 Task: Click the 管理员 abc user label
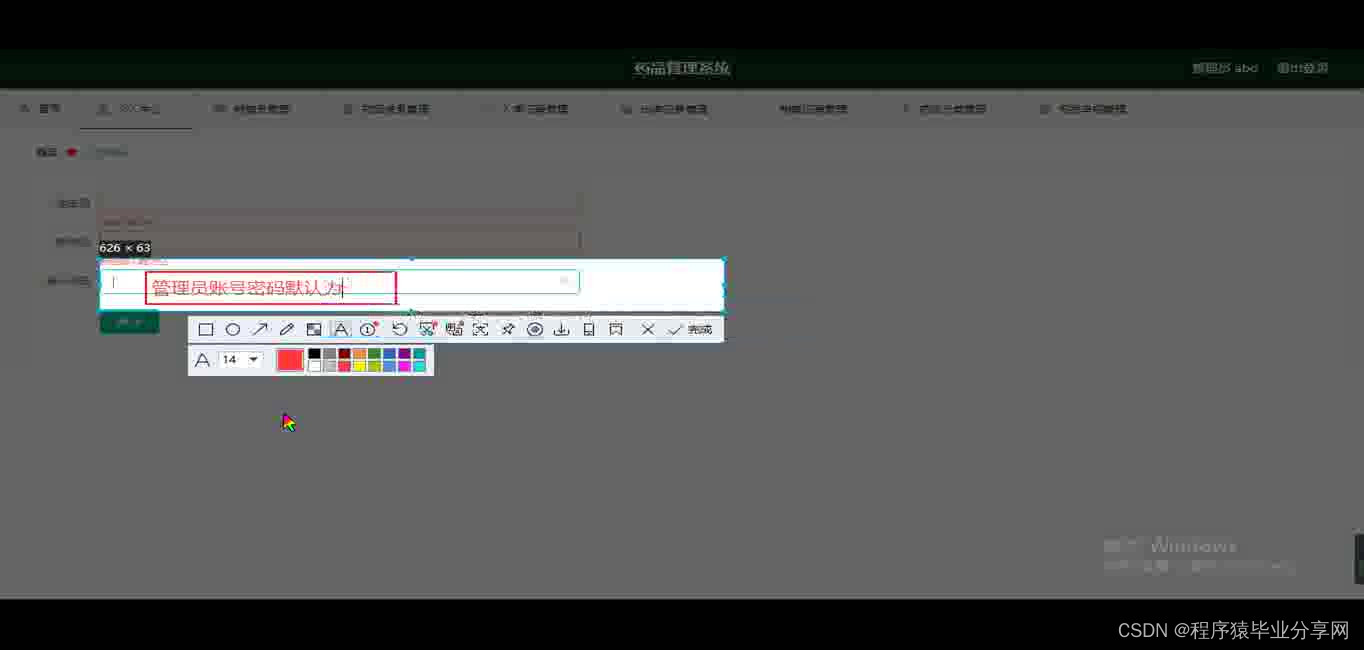point(1225,68)
